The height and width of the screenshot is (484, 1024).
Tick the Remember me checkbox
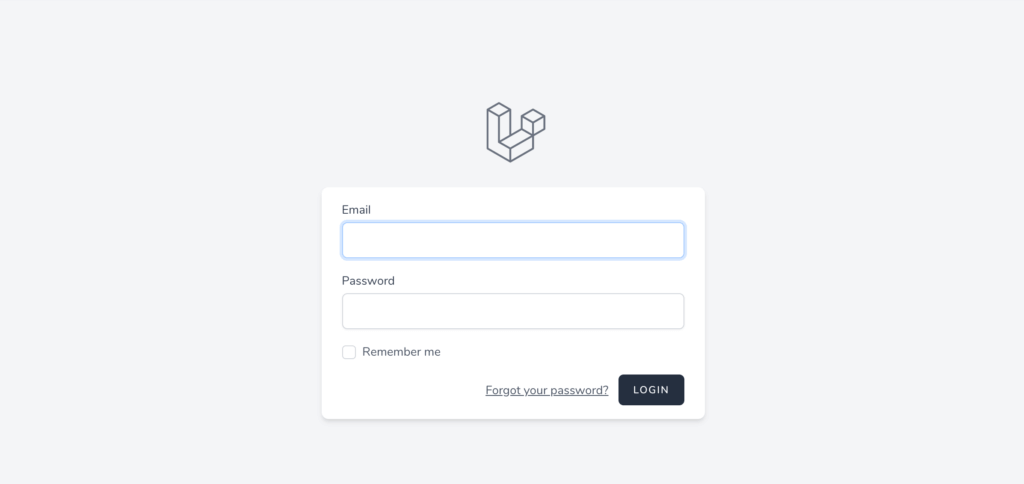pyautogui.click(x=349, y=352)
